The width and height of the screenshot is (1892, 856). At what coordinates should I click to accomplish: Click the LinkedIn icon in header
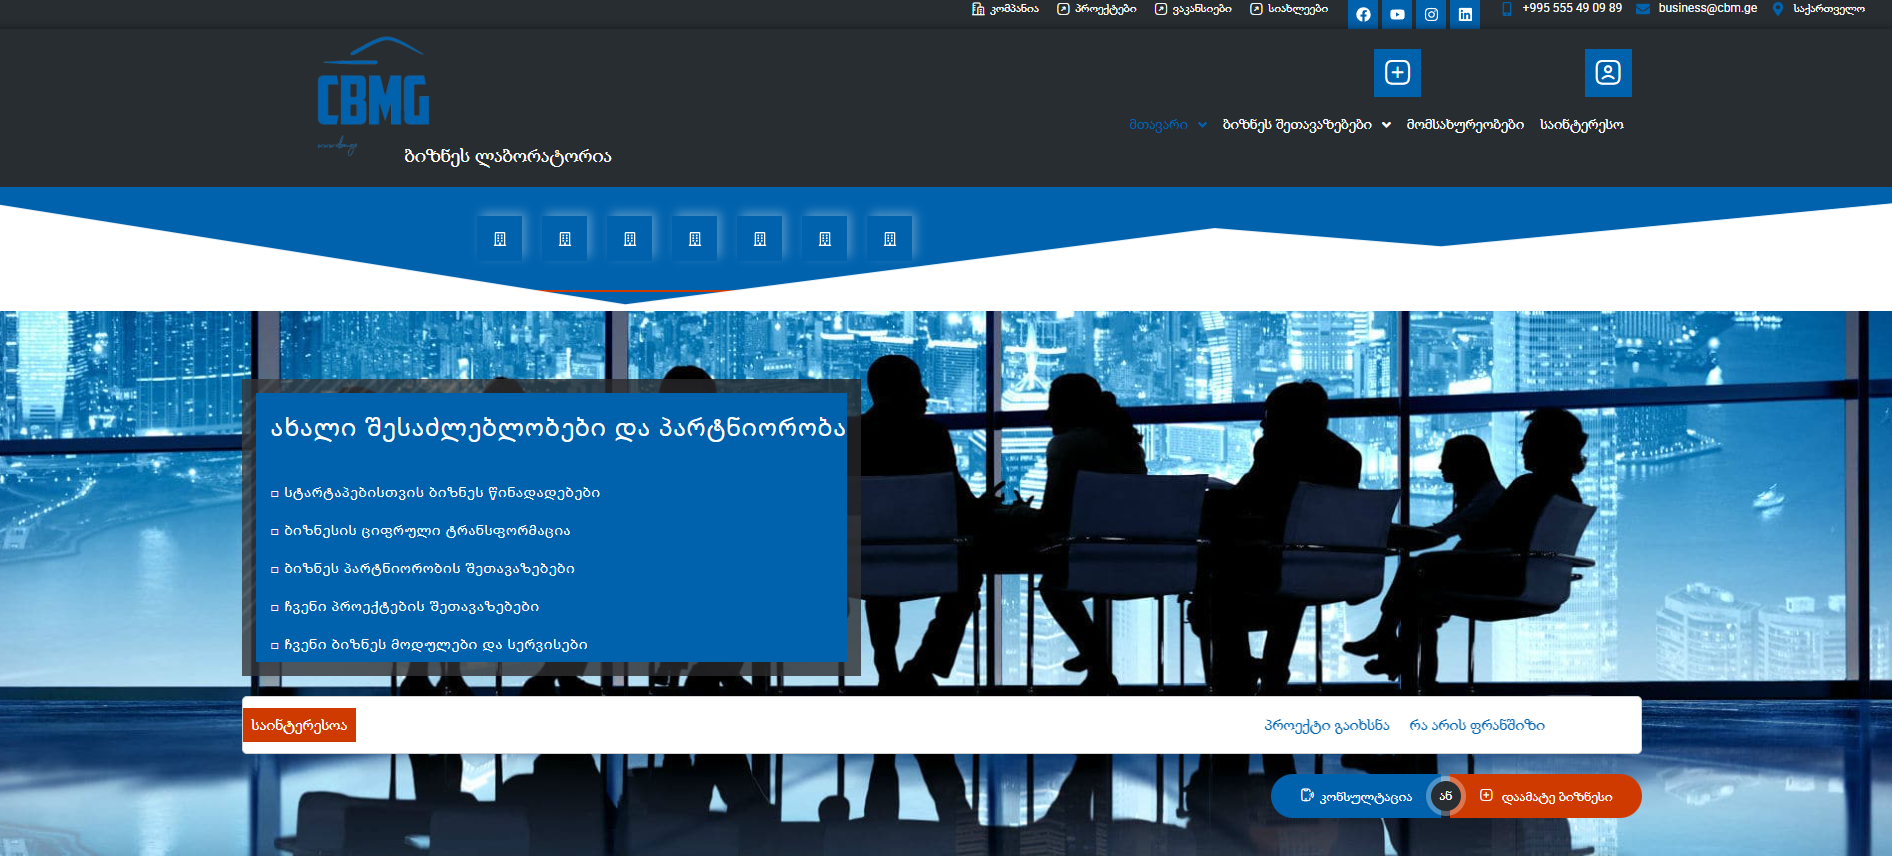coord(1465,15)
